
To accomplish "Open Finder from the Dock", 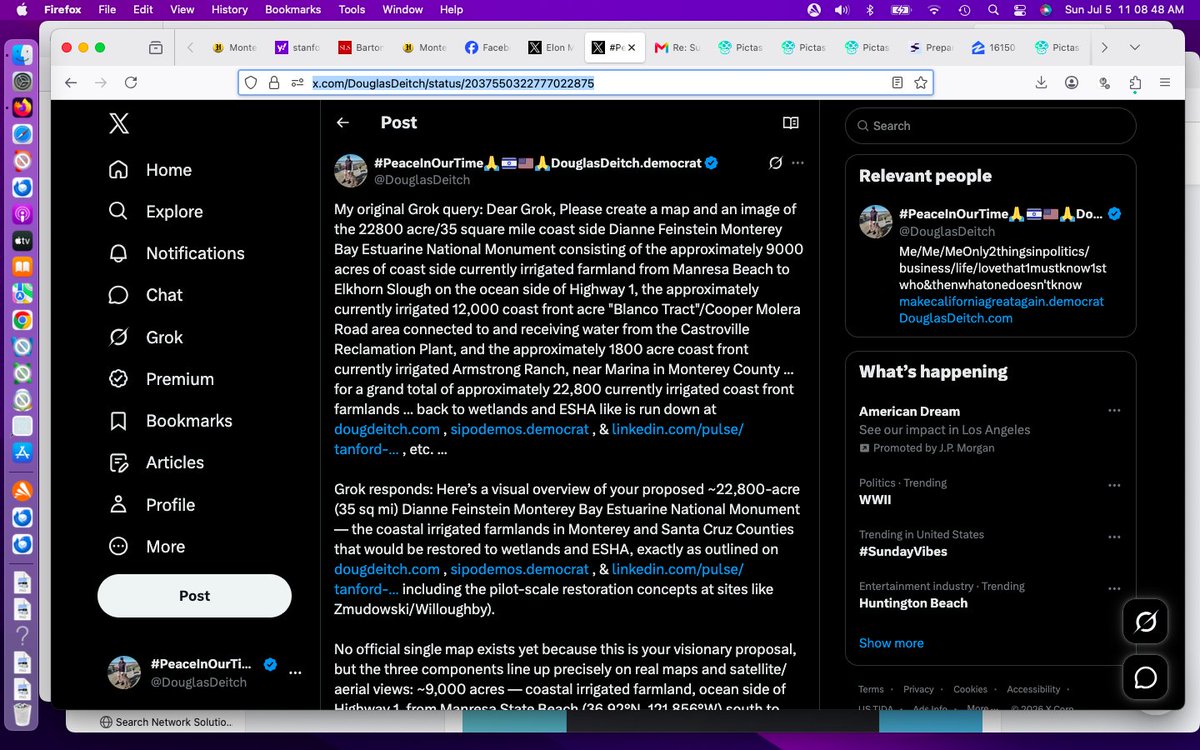I will 22,55.
